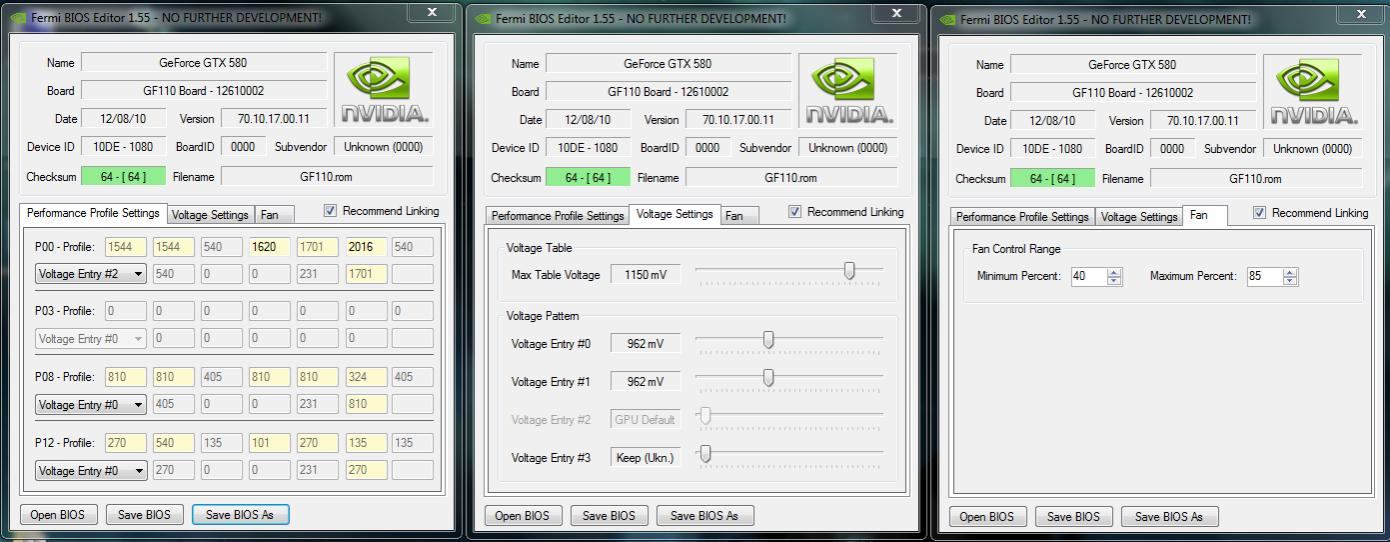This screenshot has width=1390, height=542.
Task: Raise Maximum Percent using its up arrow
Action: click(1290, 272)
